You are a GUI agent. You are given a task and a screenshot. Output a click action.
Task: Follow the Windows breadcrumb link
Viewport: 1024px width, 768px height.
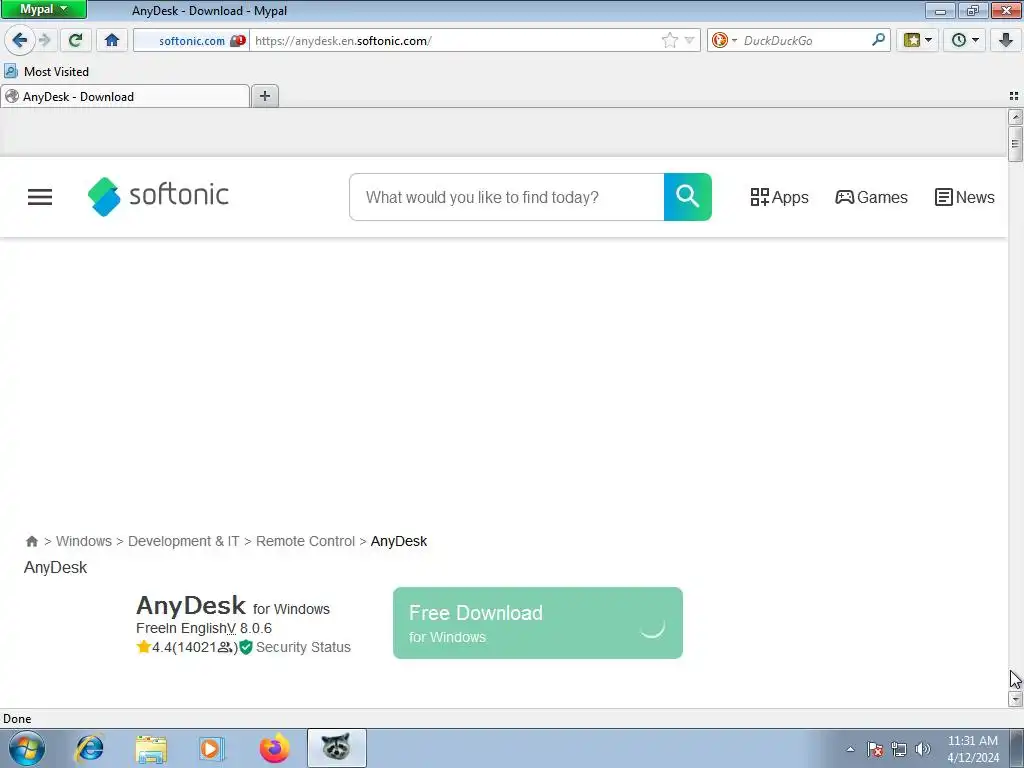84,541
